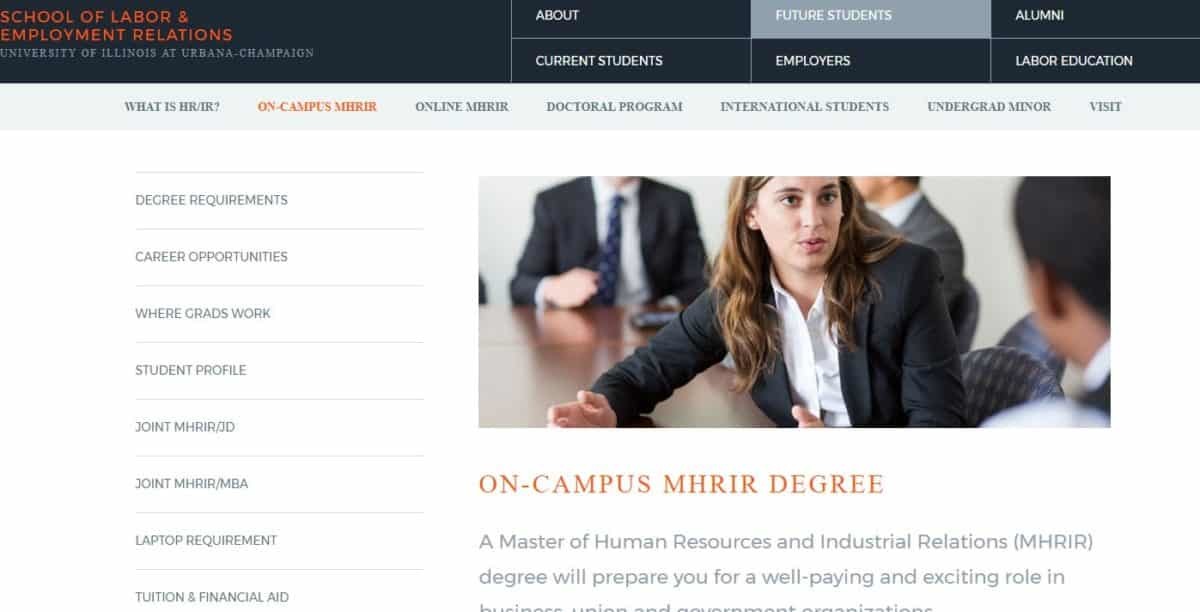
Task: Open the Labor Education section
Action: [x=1095, y=61]
